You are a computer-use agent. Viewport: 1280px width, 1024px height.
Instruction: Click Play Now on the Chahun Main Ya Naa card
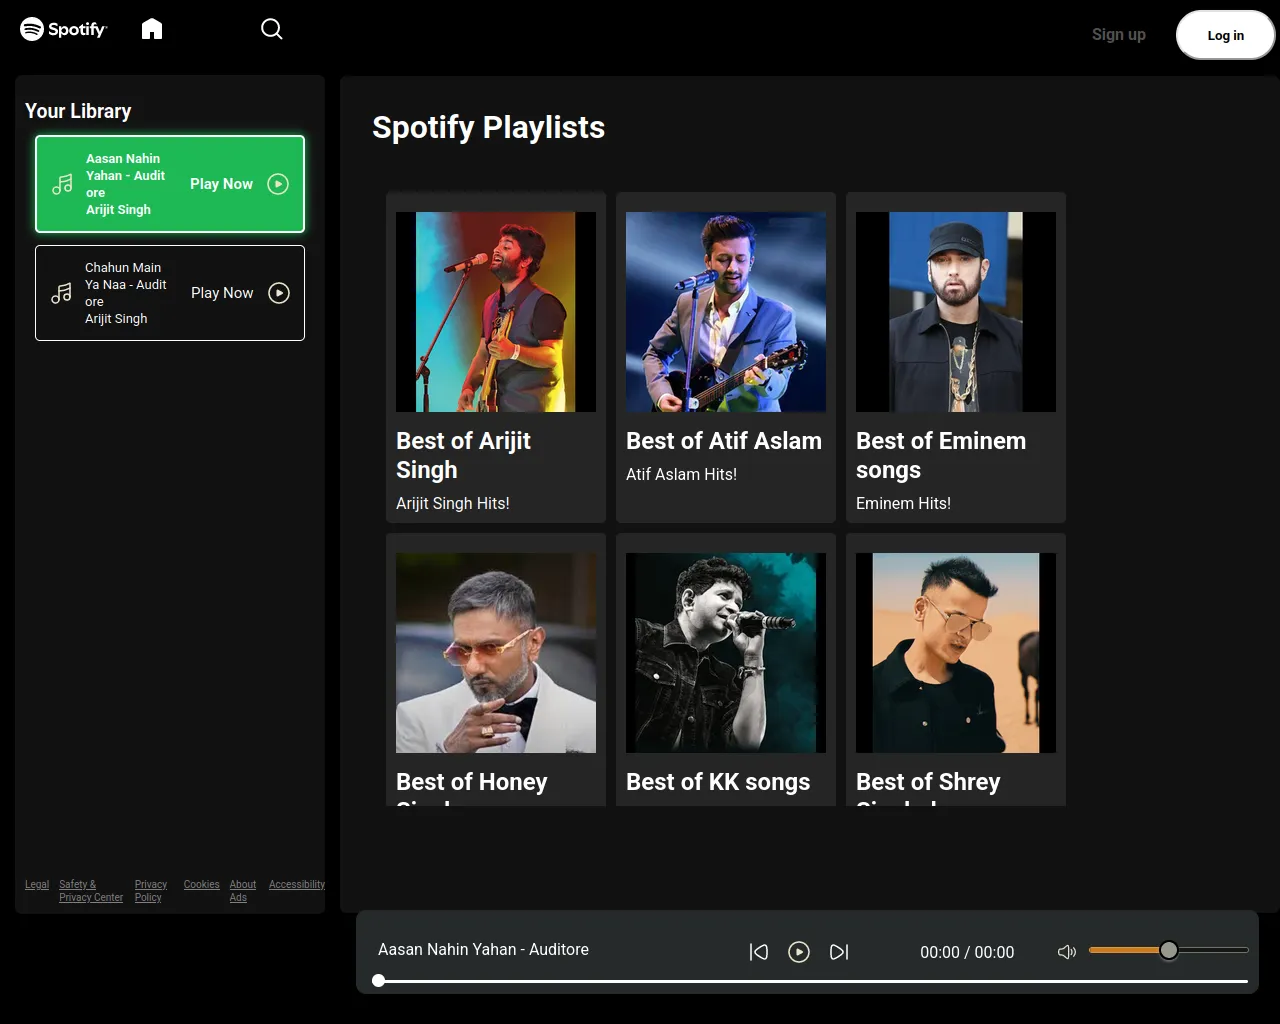[x=222, y=293]
